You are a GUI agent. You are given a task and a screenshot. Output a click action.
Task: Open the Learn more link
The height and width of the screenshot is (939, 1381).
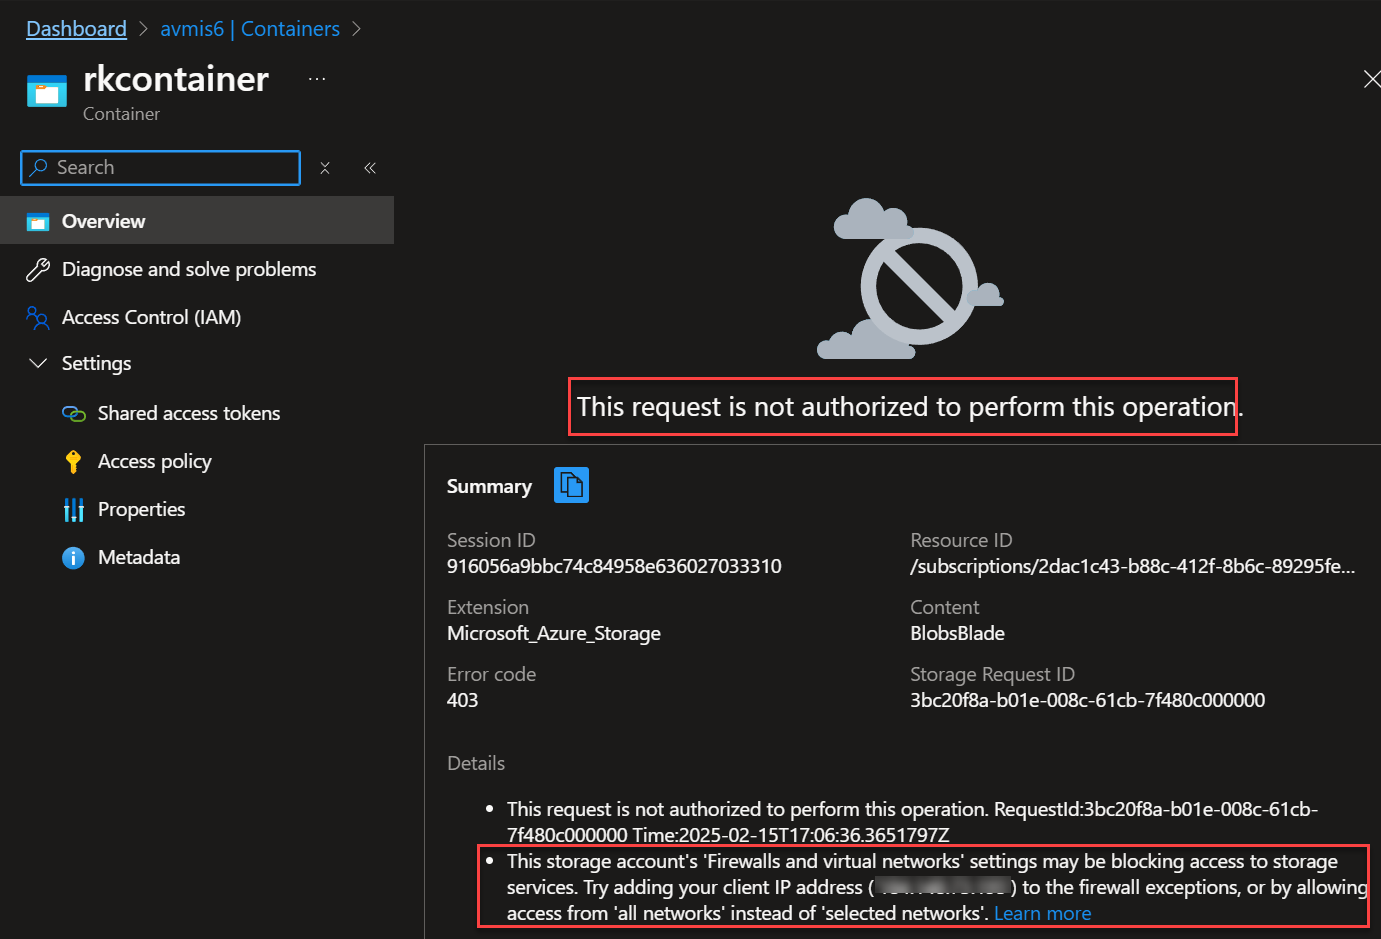pos(1042,913)
